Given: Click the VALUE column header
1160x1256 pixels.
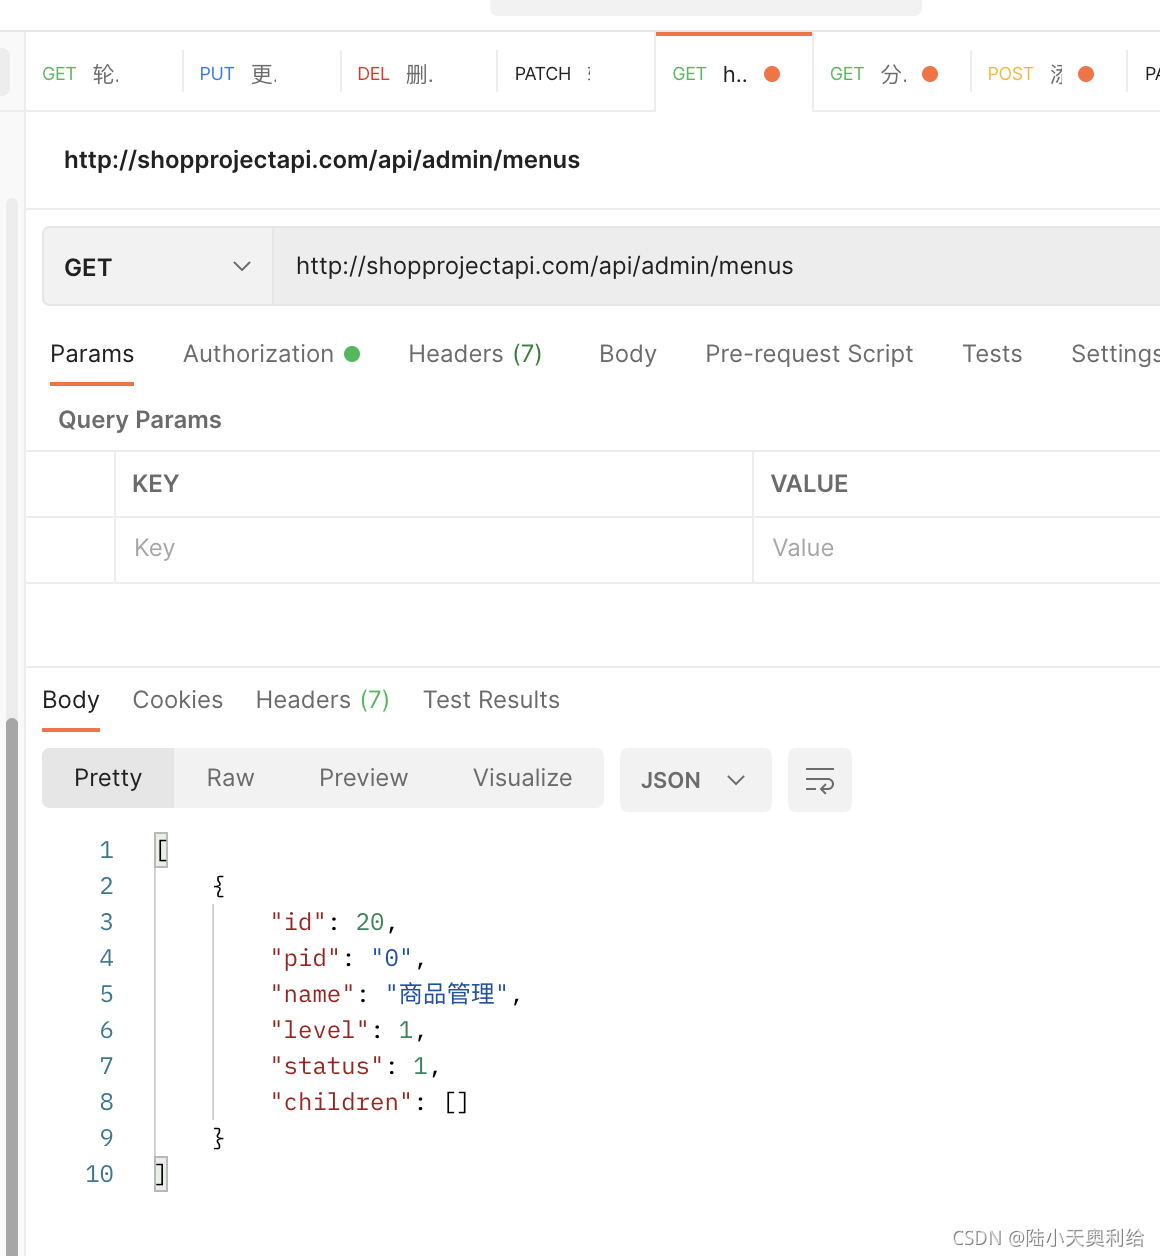Looking at the screenshot, I should point(809,484).
